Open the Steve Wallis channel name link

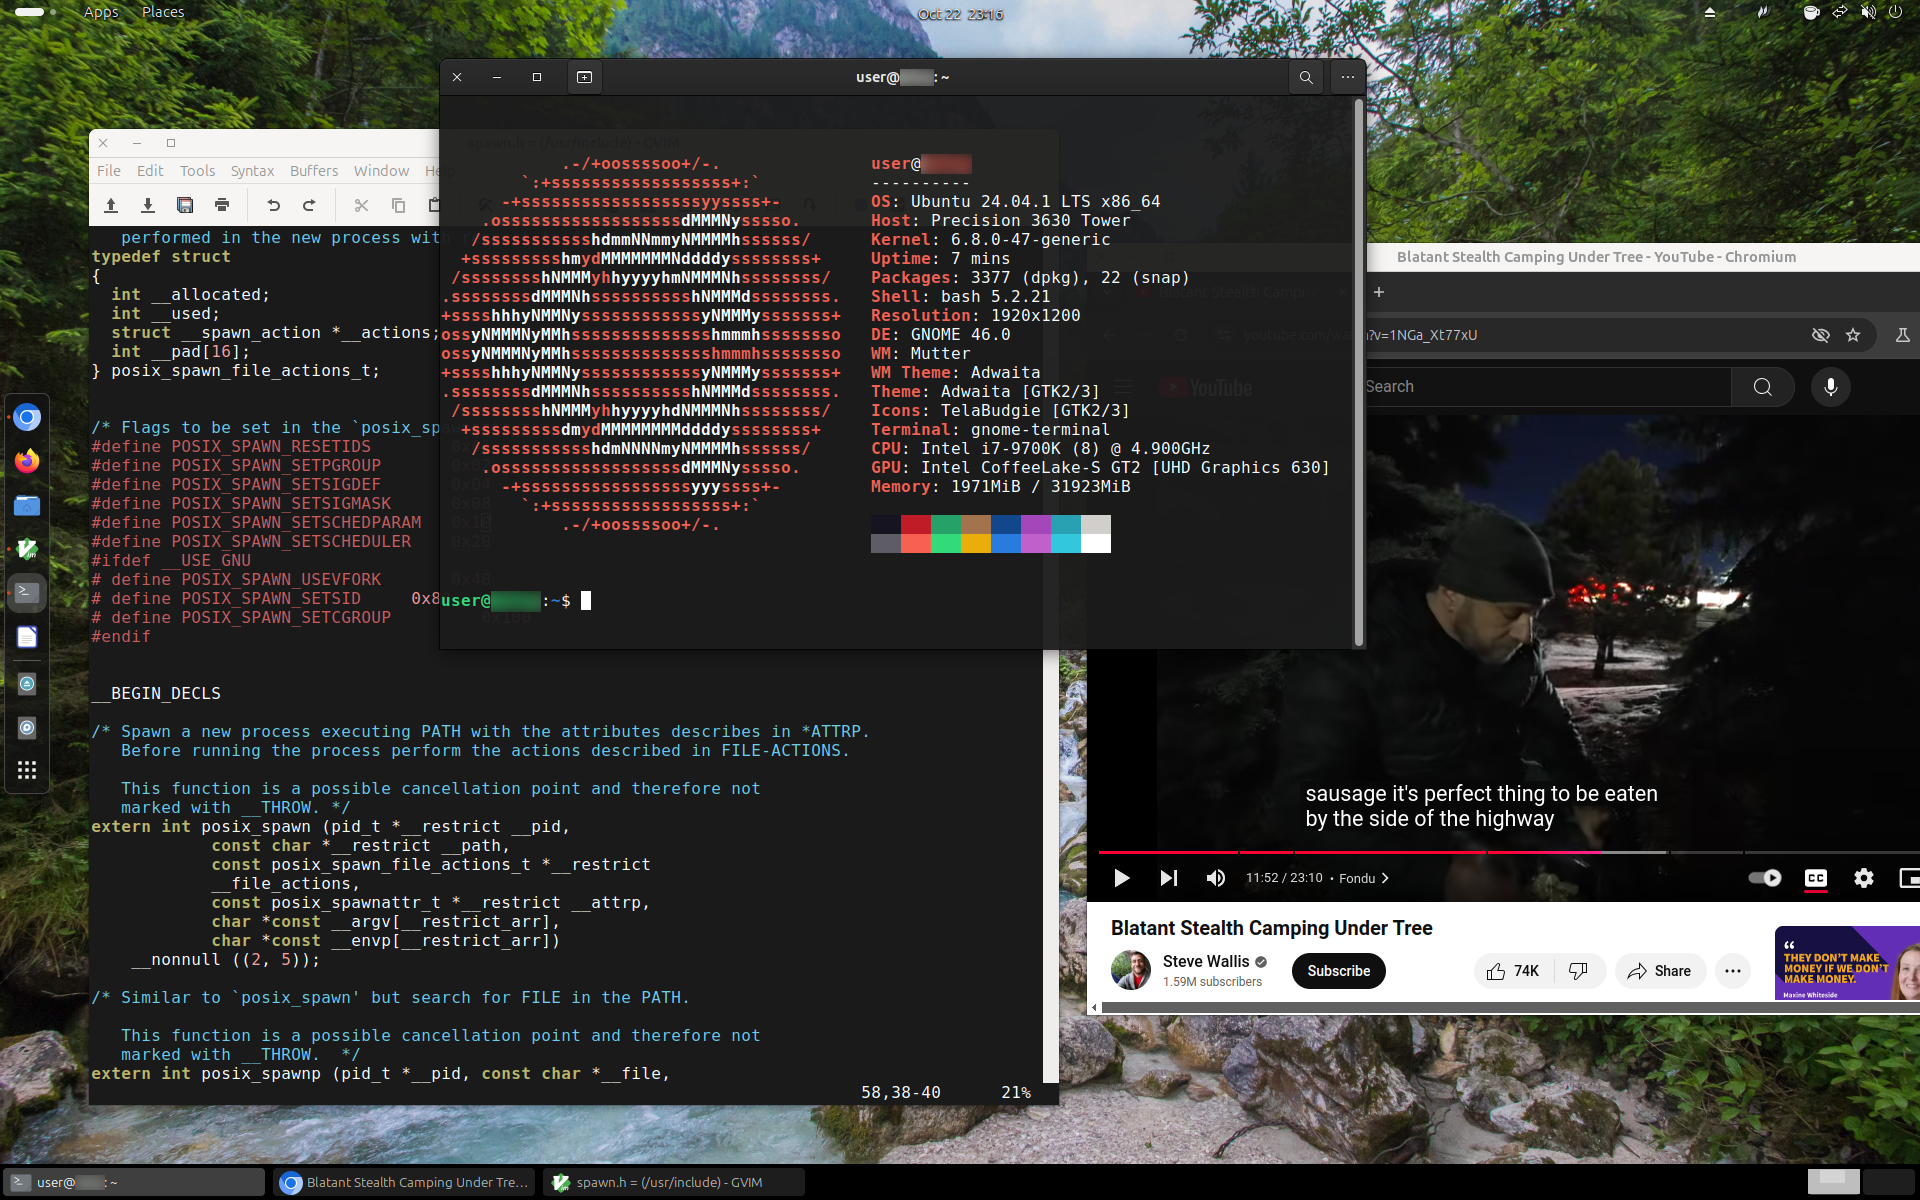pos(1206,961)
